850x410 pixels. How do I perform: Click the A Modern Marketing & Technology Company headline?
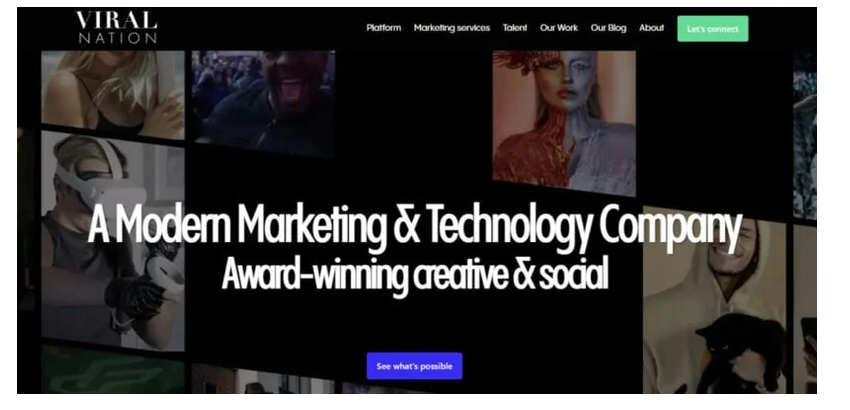coord(415,226)
